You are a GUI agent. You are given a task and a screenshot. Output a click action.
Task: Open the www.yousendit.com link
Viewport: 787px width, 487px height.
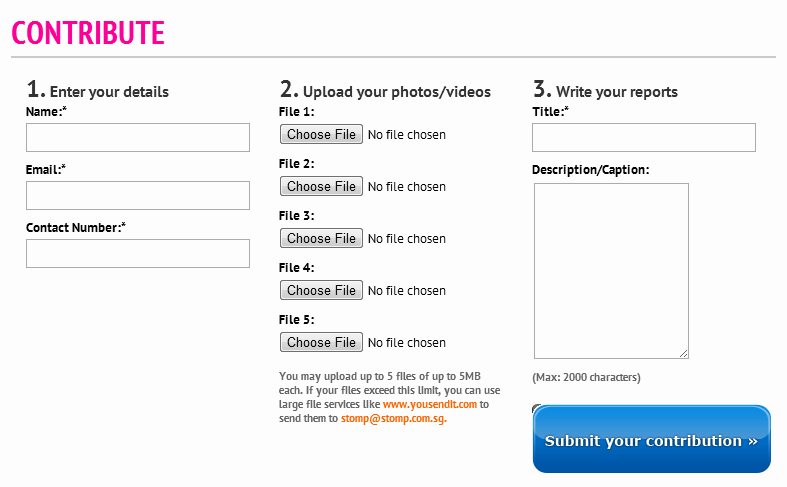pos(429,405)
